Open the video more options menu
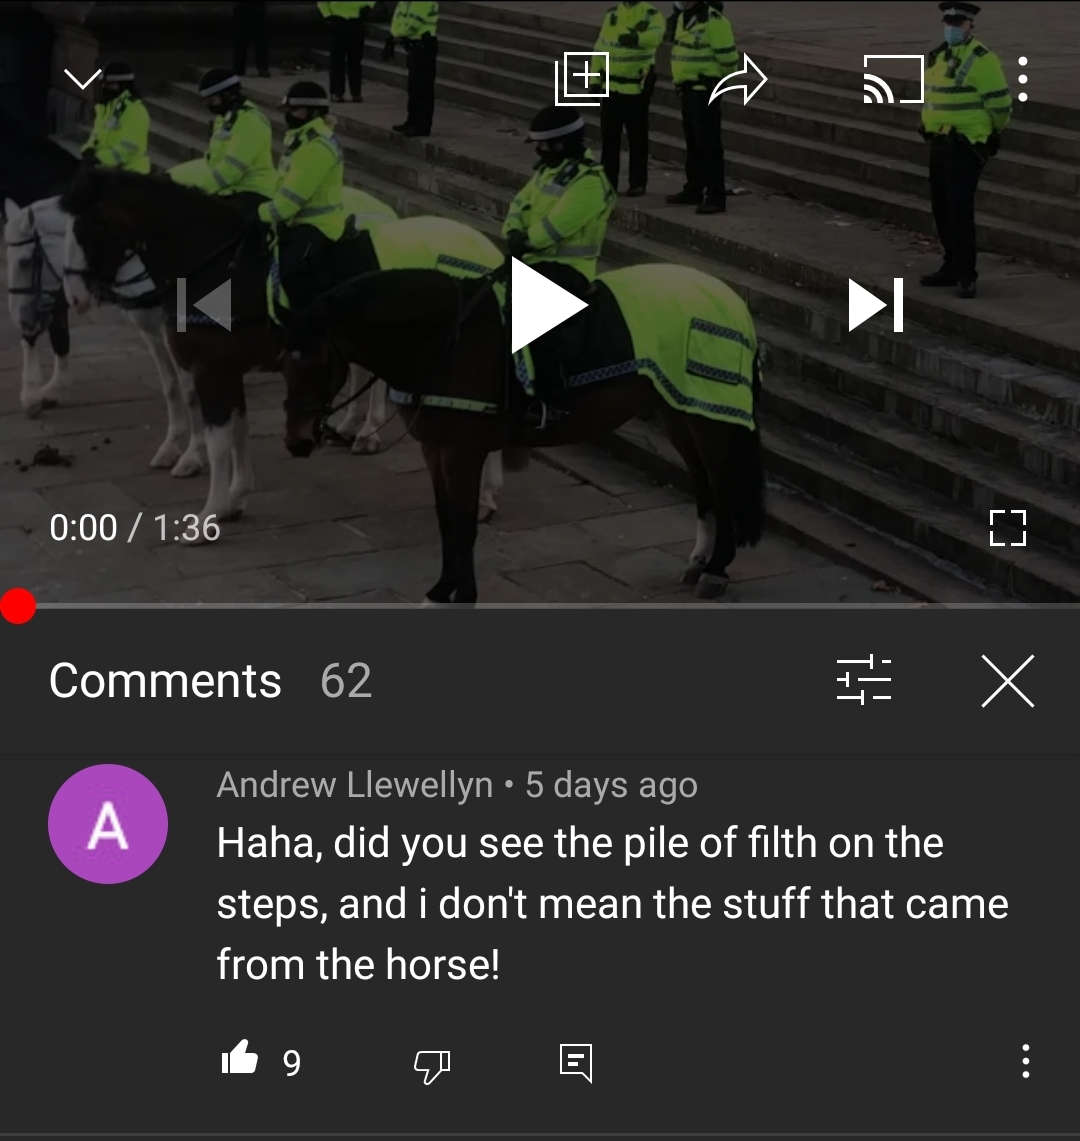This screenshot has width=1080, height=1141. click(1023, 79)
